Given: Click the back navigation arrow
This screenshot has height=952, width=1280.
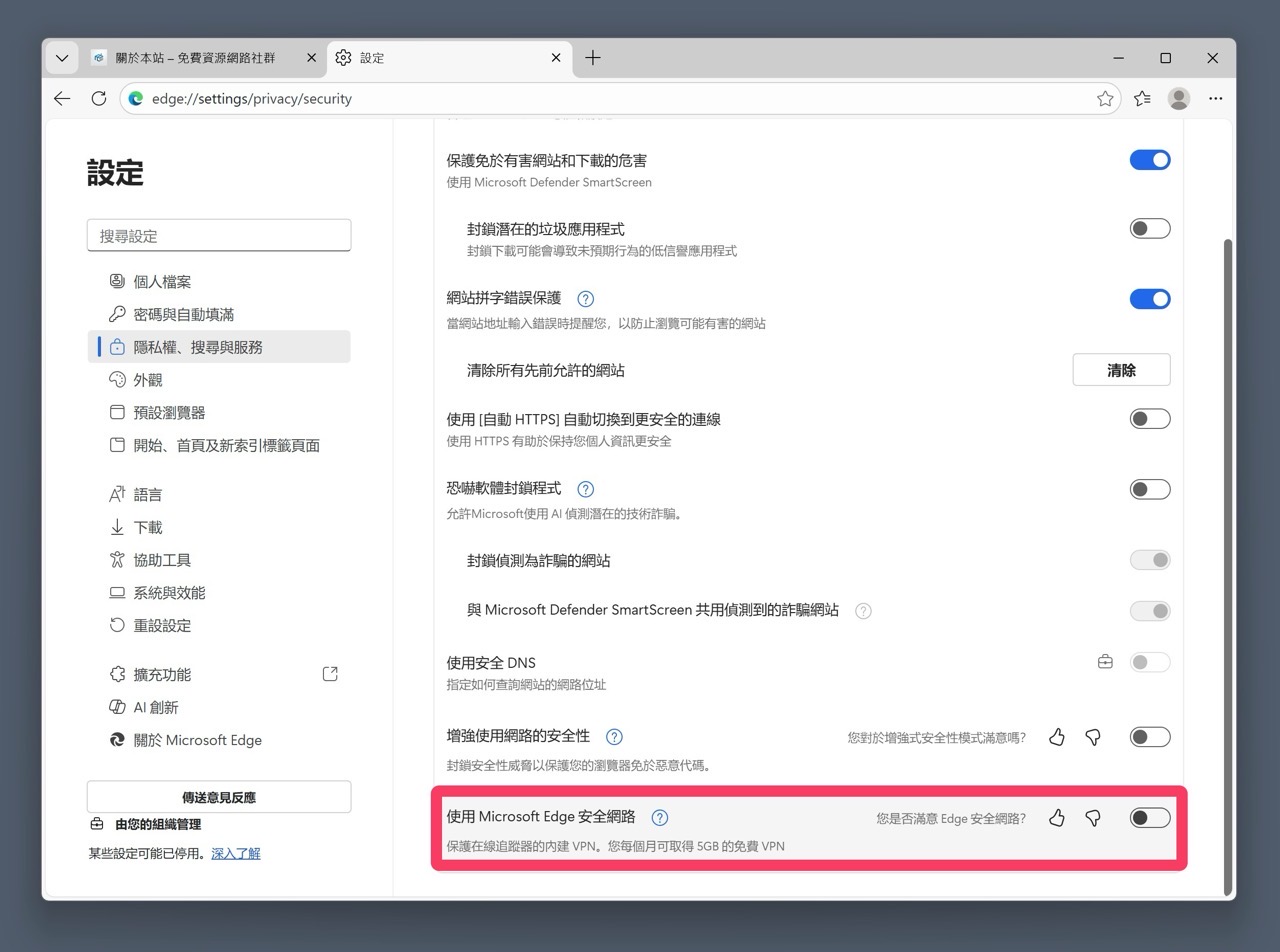Looking at the screenshot, I should coord(62,98).
